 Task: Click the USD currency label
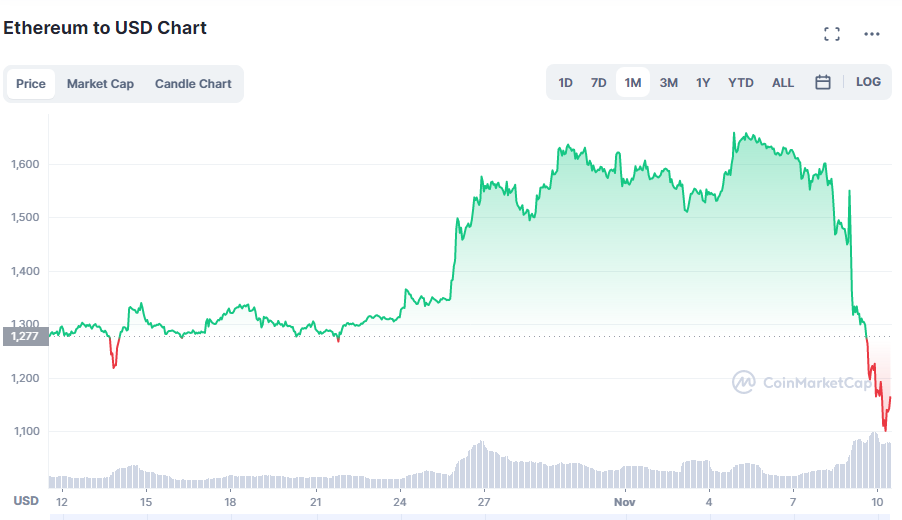(x=26, y=500)
